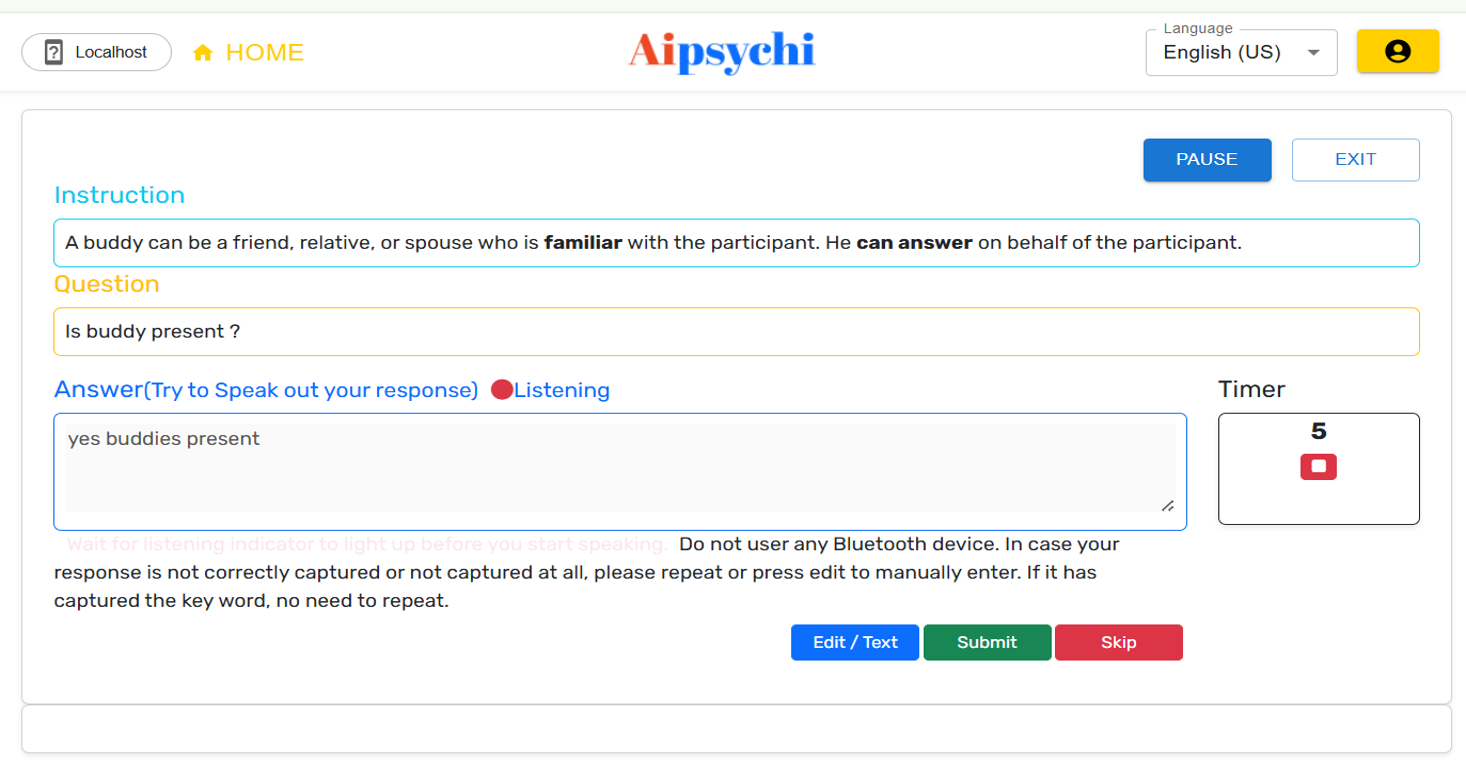Click the home icon in the navigation bar
Screen dimensions: 1466x763
203,52
